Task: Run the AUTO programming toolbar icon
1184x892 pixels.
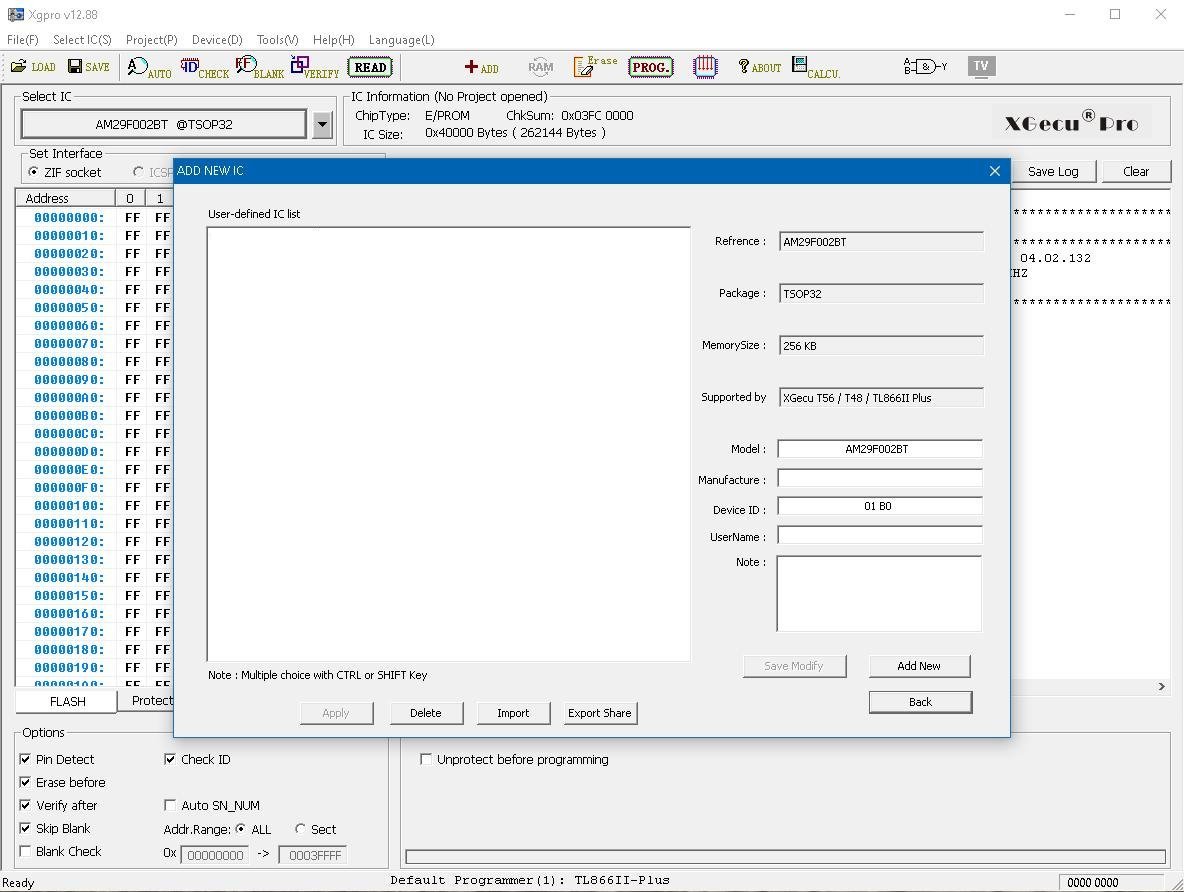Action: (149, 68)
